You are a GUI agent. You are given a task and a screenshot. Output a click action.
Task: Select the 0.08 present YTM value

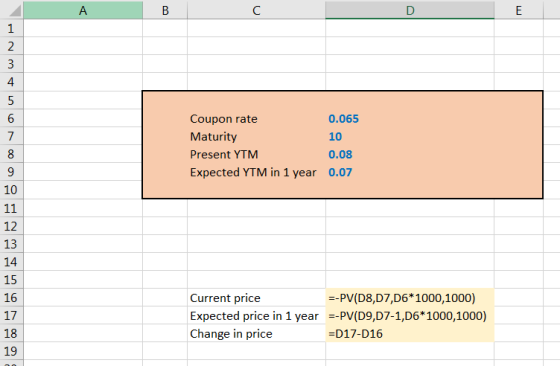pyautogui.click(x=340, y=154)
